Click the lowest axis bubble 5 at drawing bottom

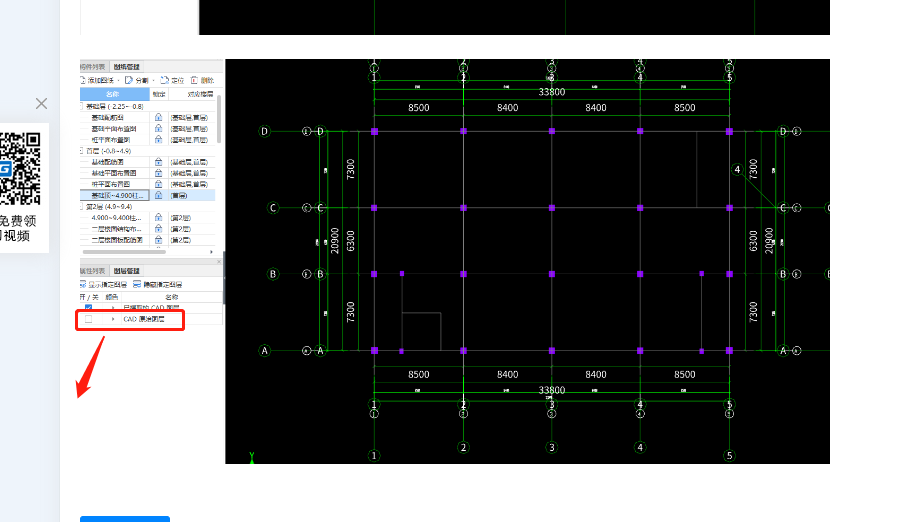click(730, 456)
